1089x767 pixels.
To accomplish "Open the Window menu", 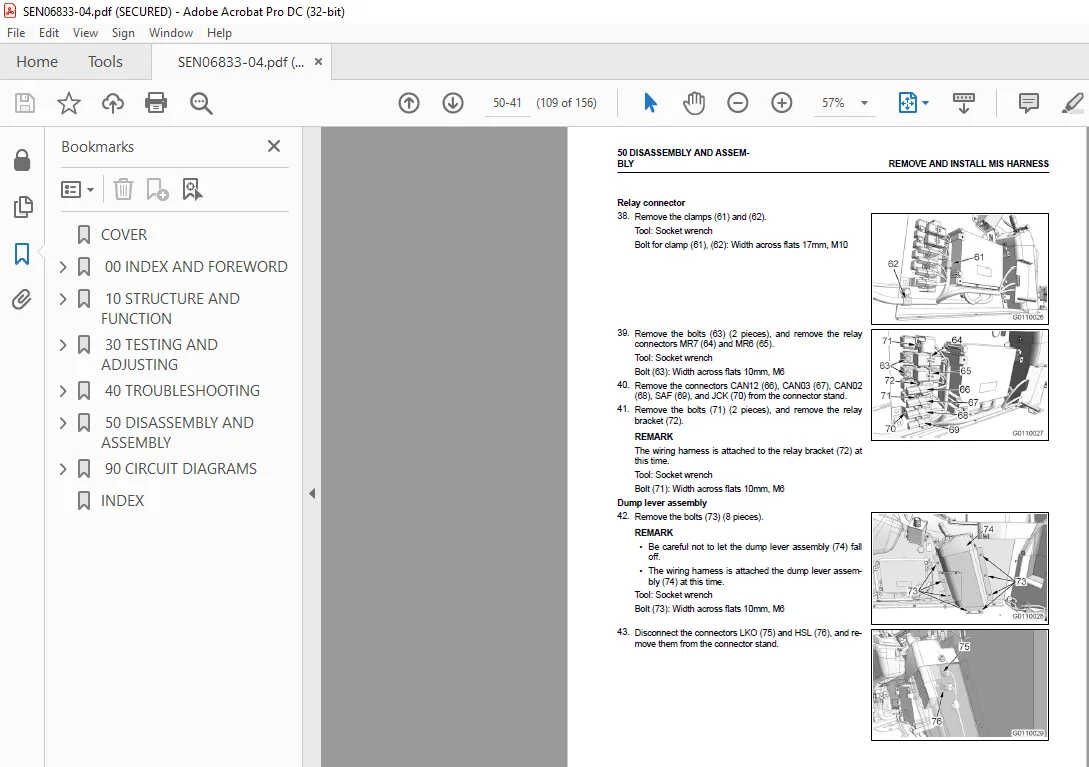I will pos(171,33).
